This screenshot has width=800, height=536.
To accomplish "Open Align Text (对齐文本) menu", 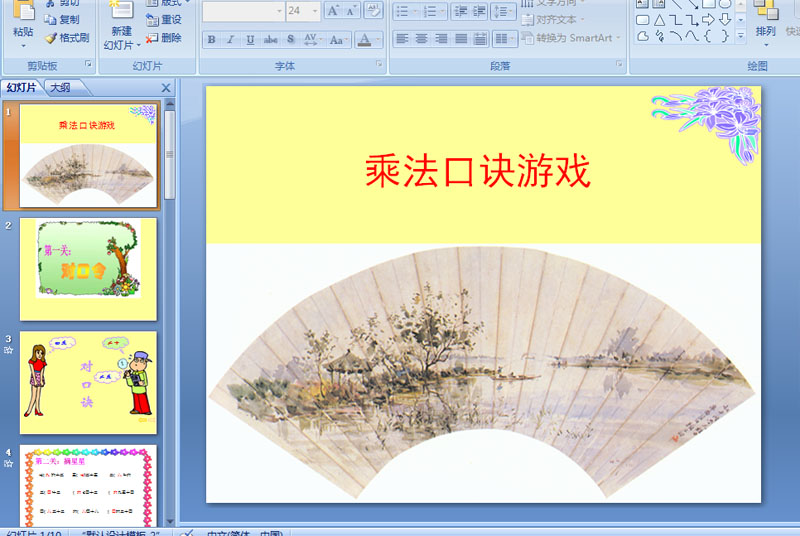I will tap(553, 19).
